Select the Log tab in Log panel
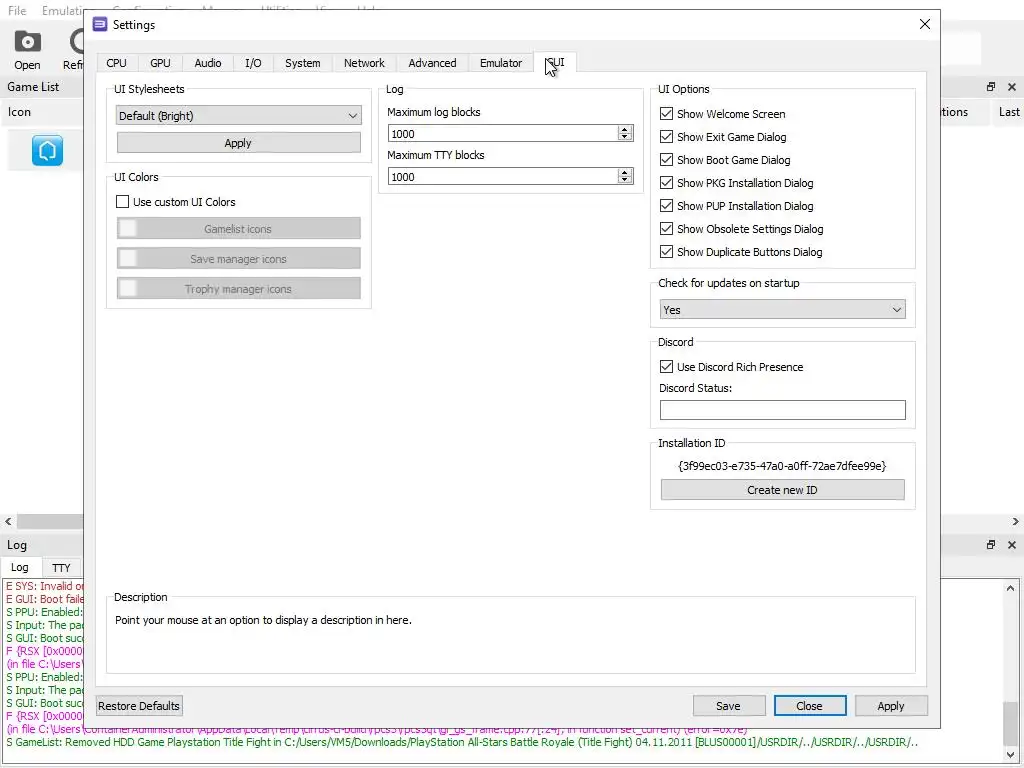1024x768 pixels. click(x=20, y=568)
